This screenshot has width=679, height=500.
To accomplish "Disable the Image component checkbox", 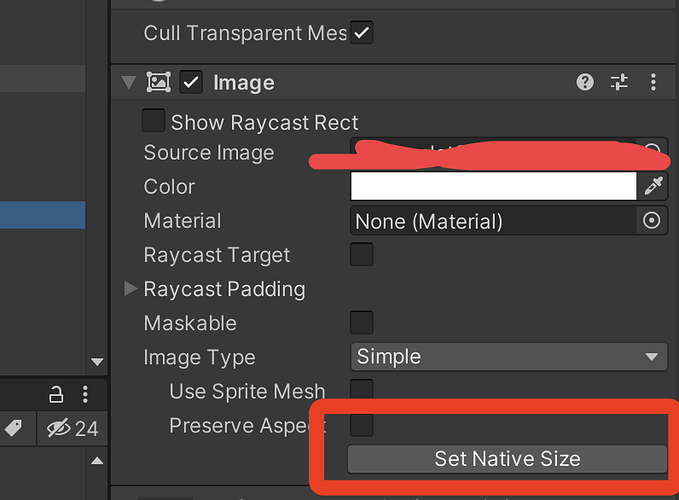I will [x=192, y=83].
